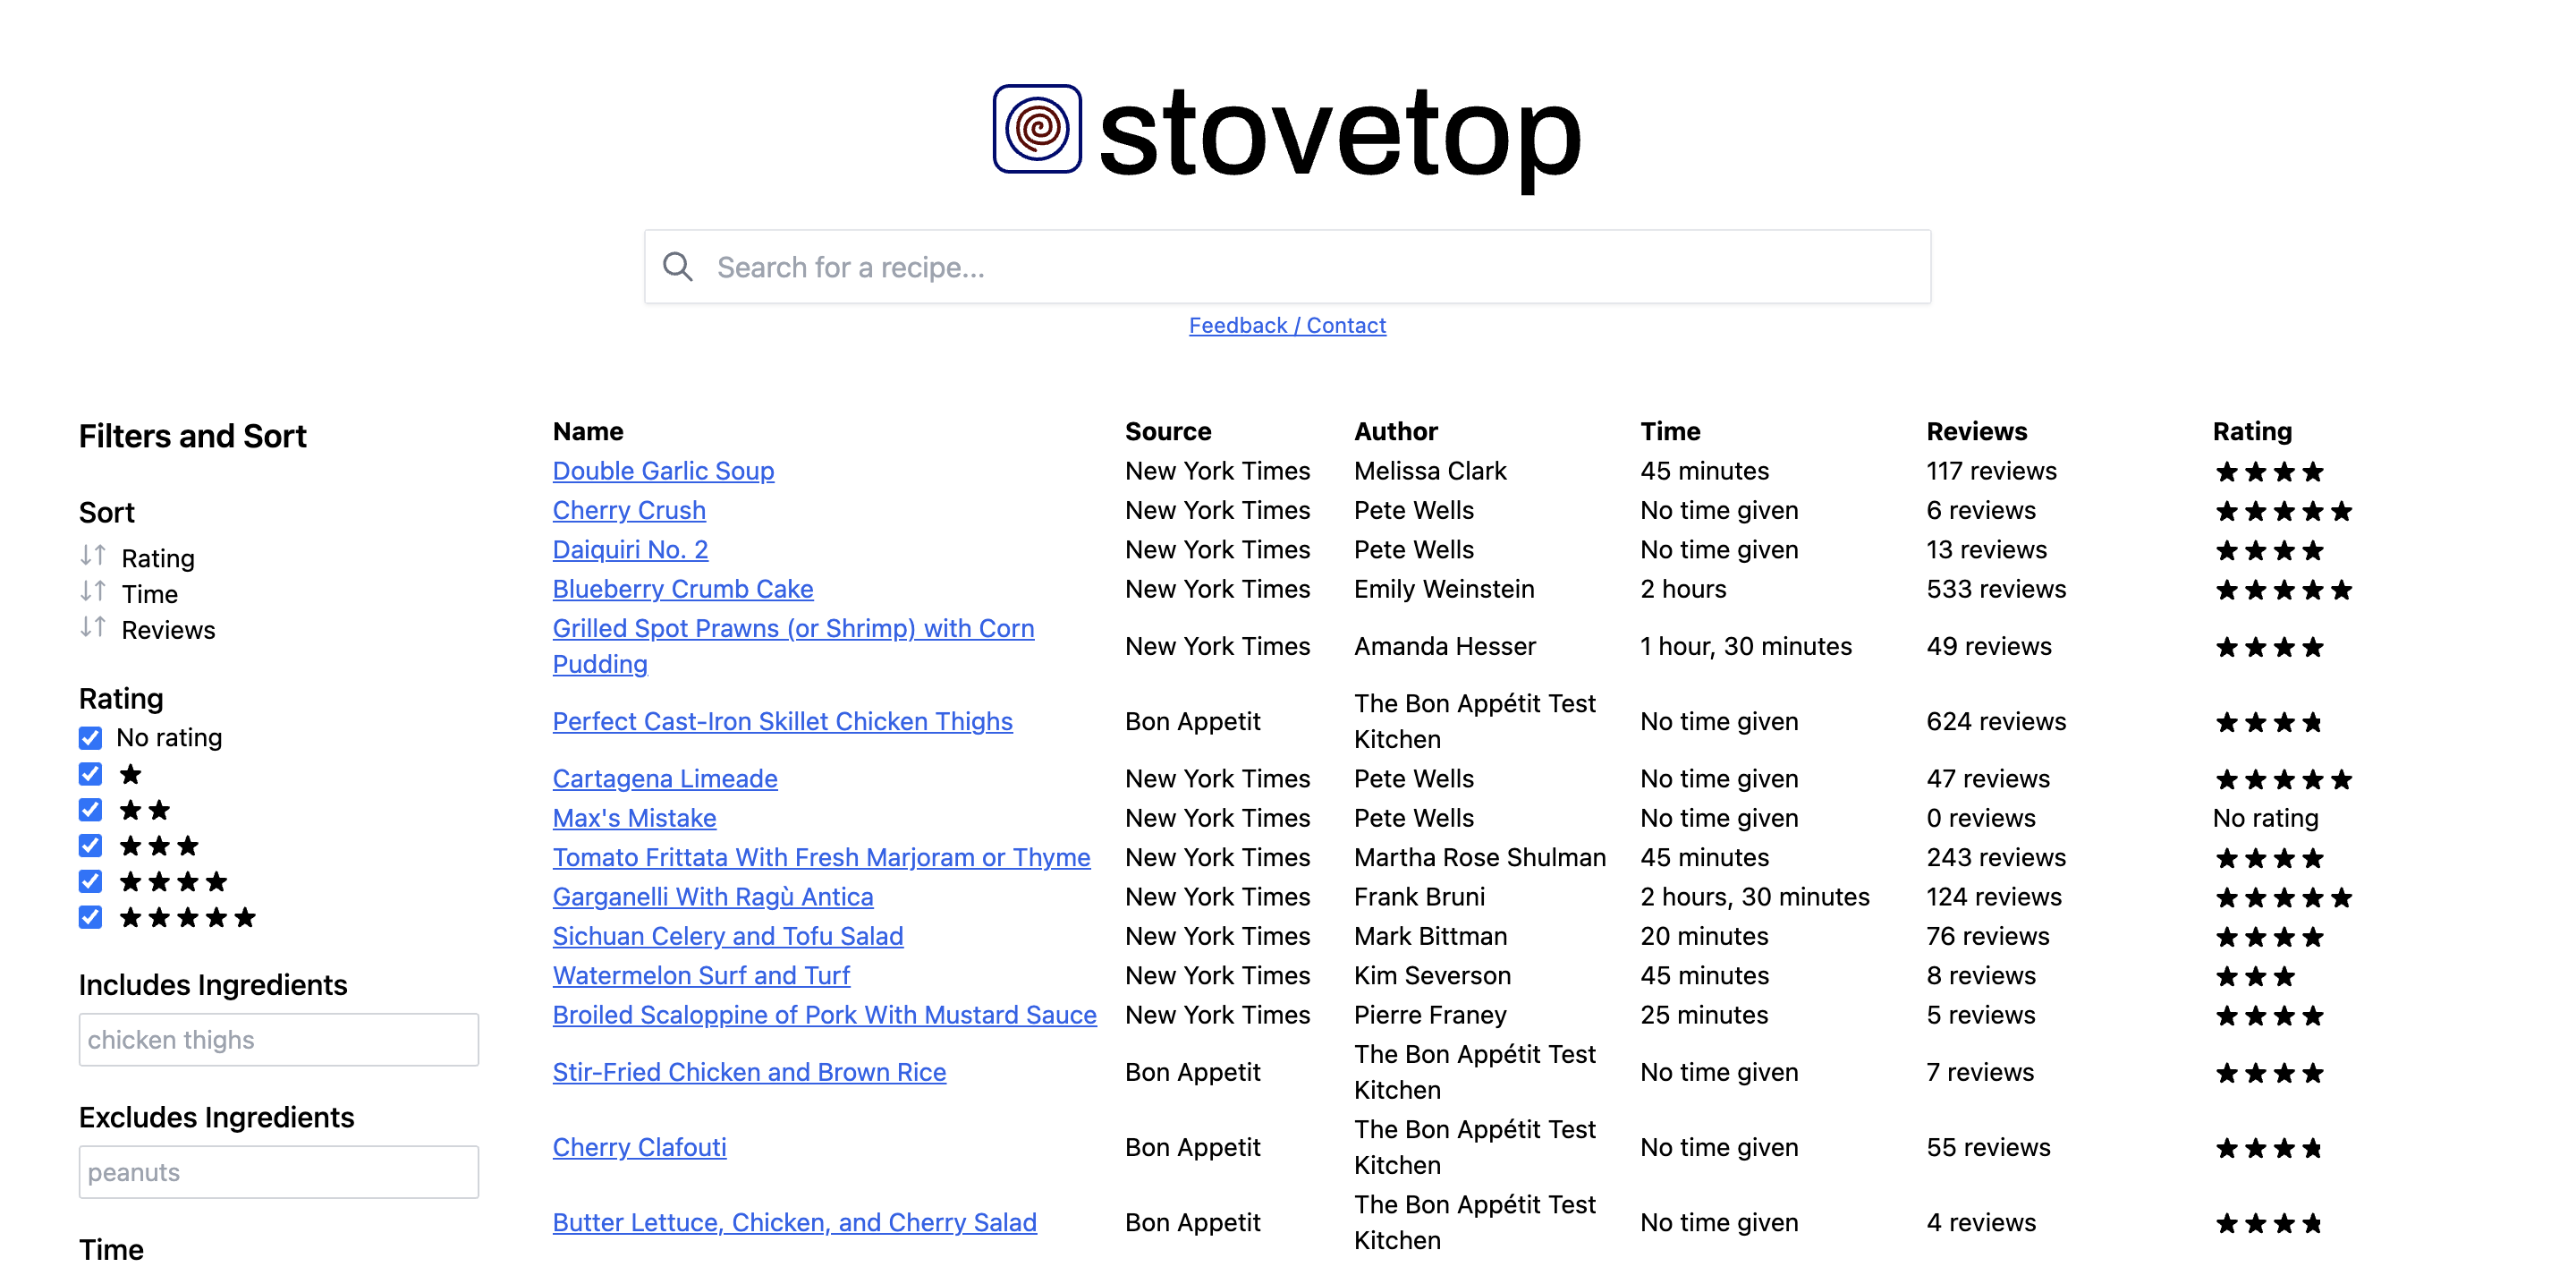This screenshot has height=1267, width=2576.
Task: Open Perfect Cast-Iron Skillet Chicken Thighs recipe
Action: pos(782,721)
